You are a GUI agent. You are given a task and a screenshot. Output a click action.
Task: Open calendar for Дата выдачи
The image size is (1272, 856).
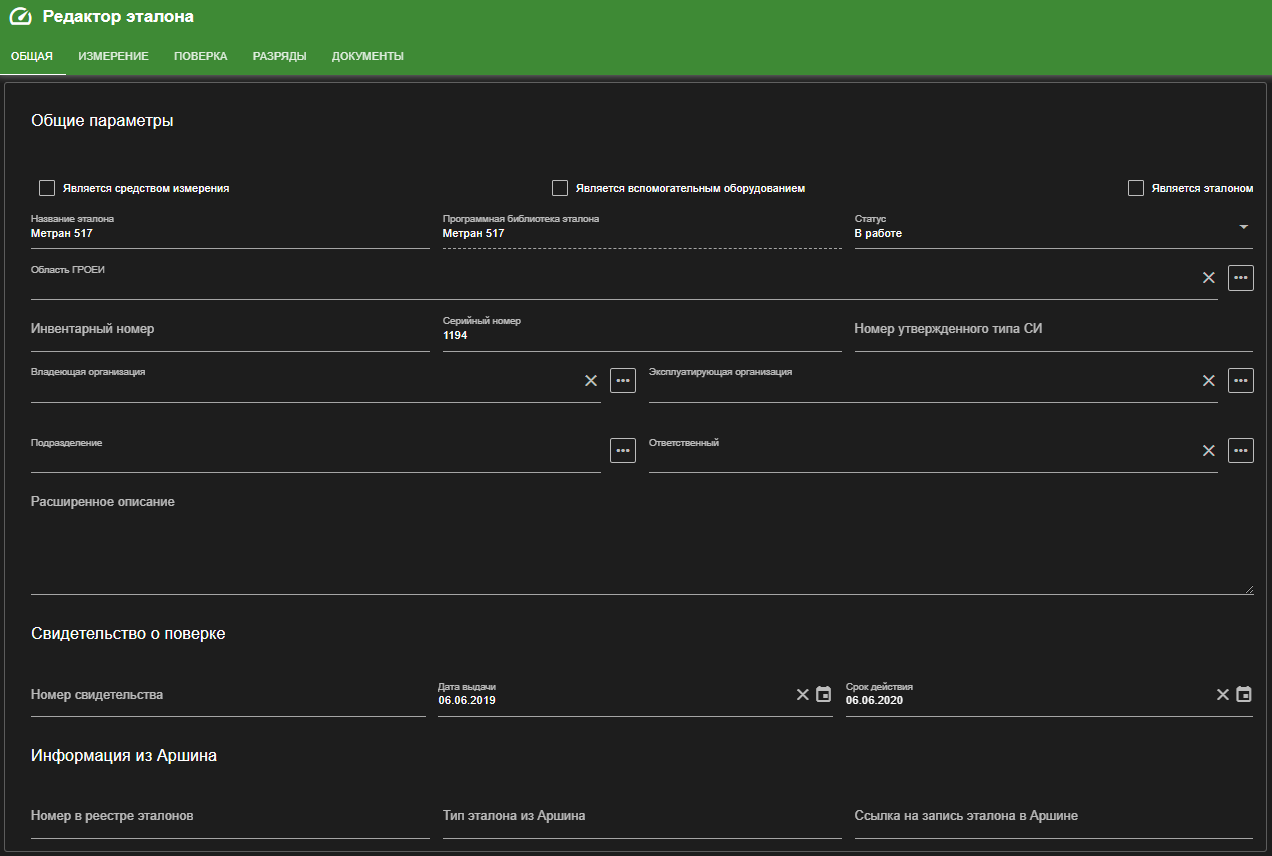(x=824, y=694)
